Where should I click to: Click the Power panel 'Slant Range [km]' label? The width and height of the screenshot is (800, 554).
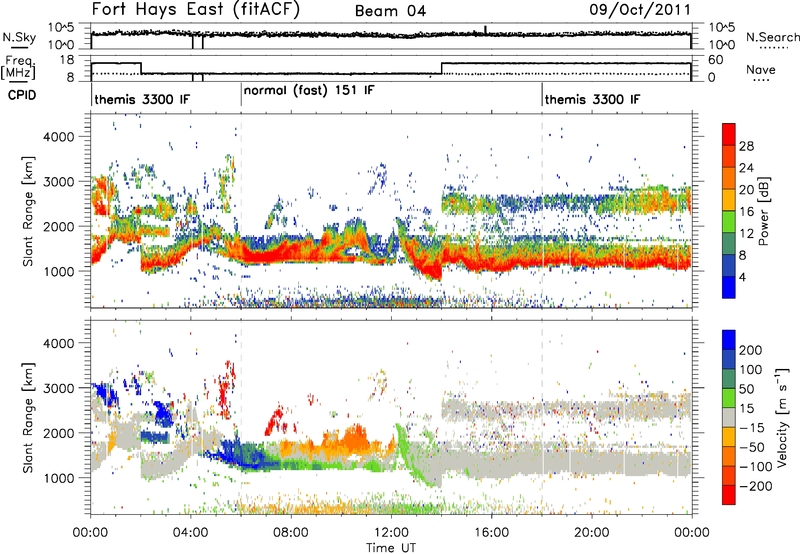coord(28,211)
